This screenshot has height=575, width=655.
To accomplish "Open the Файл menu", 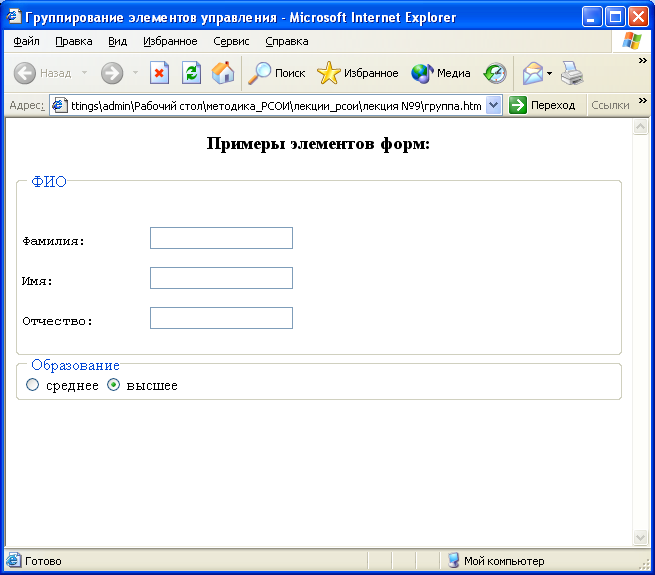I will click(27, 41).
